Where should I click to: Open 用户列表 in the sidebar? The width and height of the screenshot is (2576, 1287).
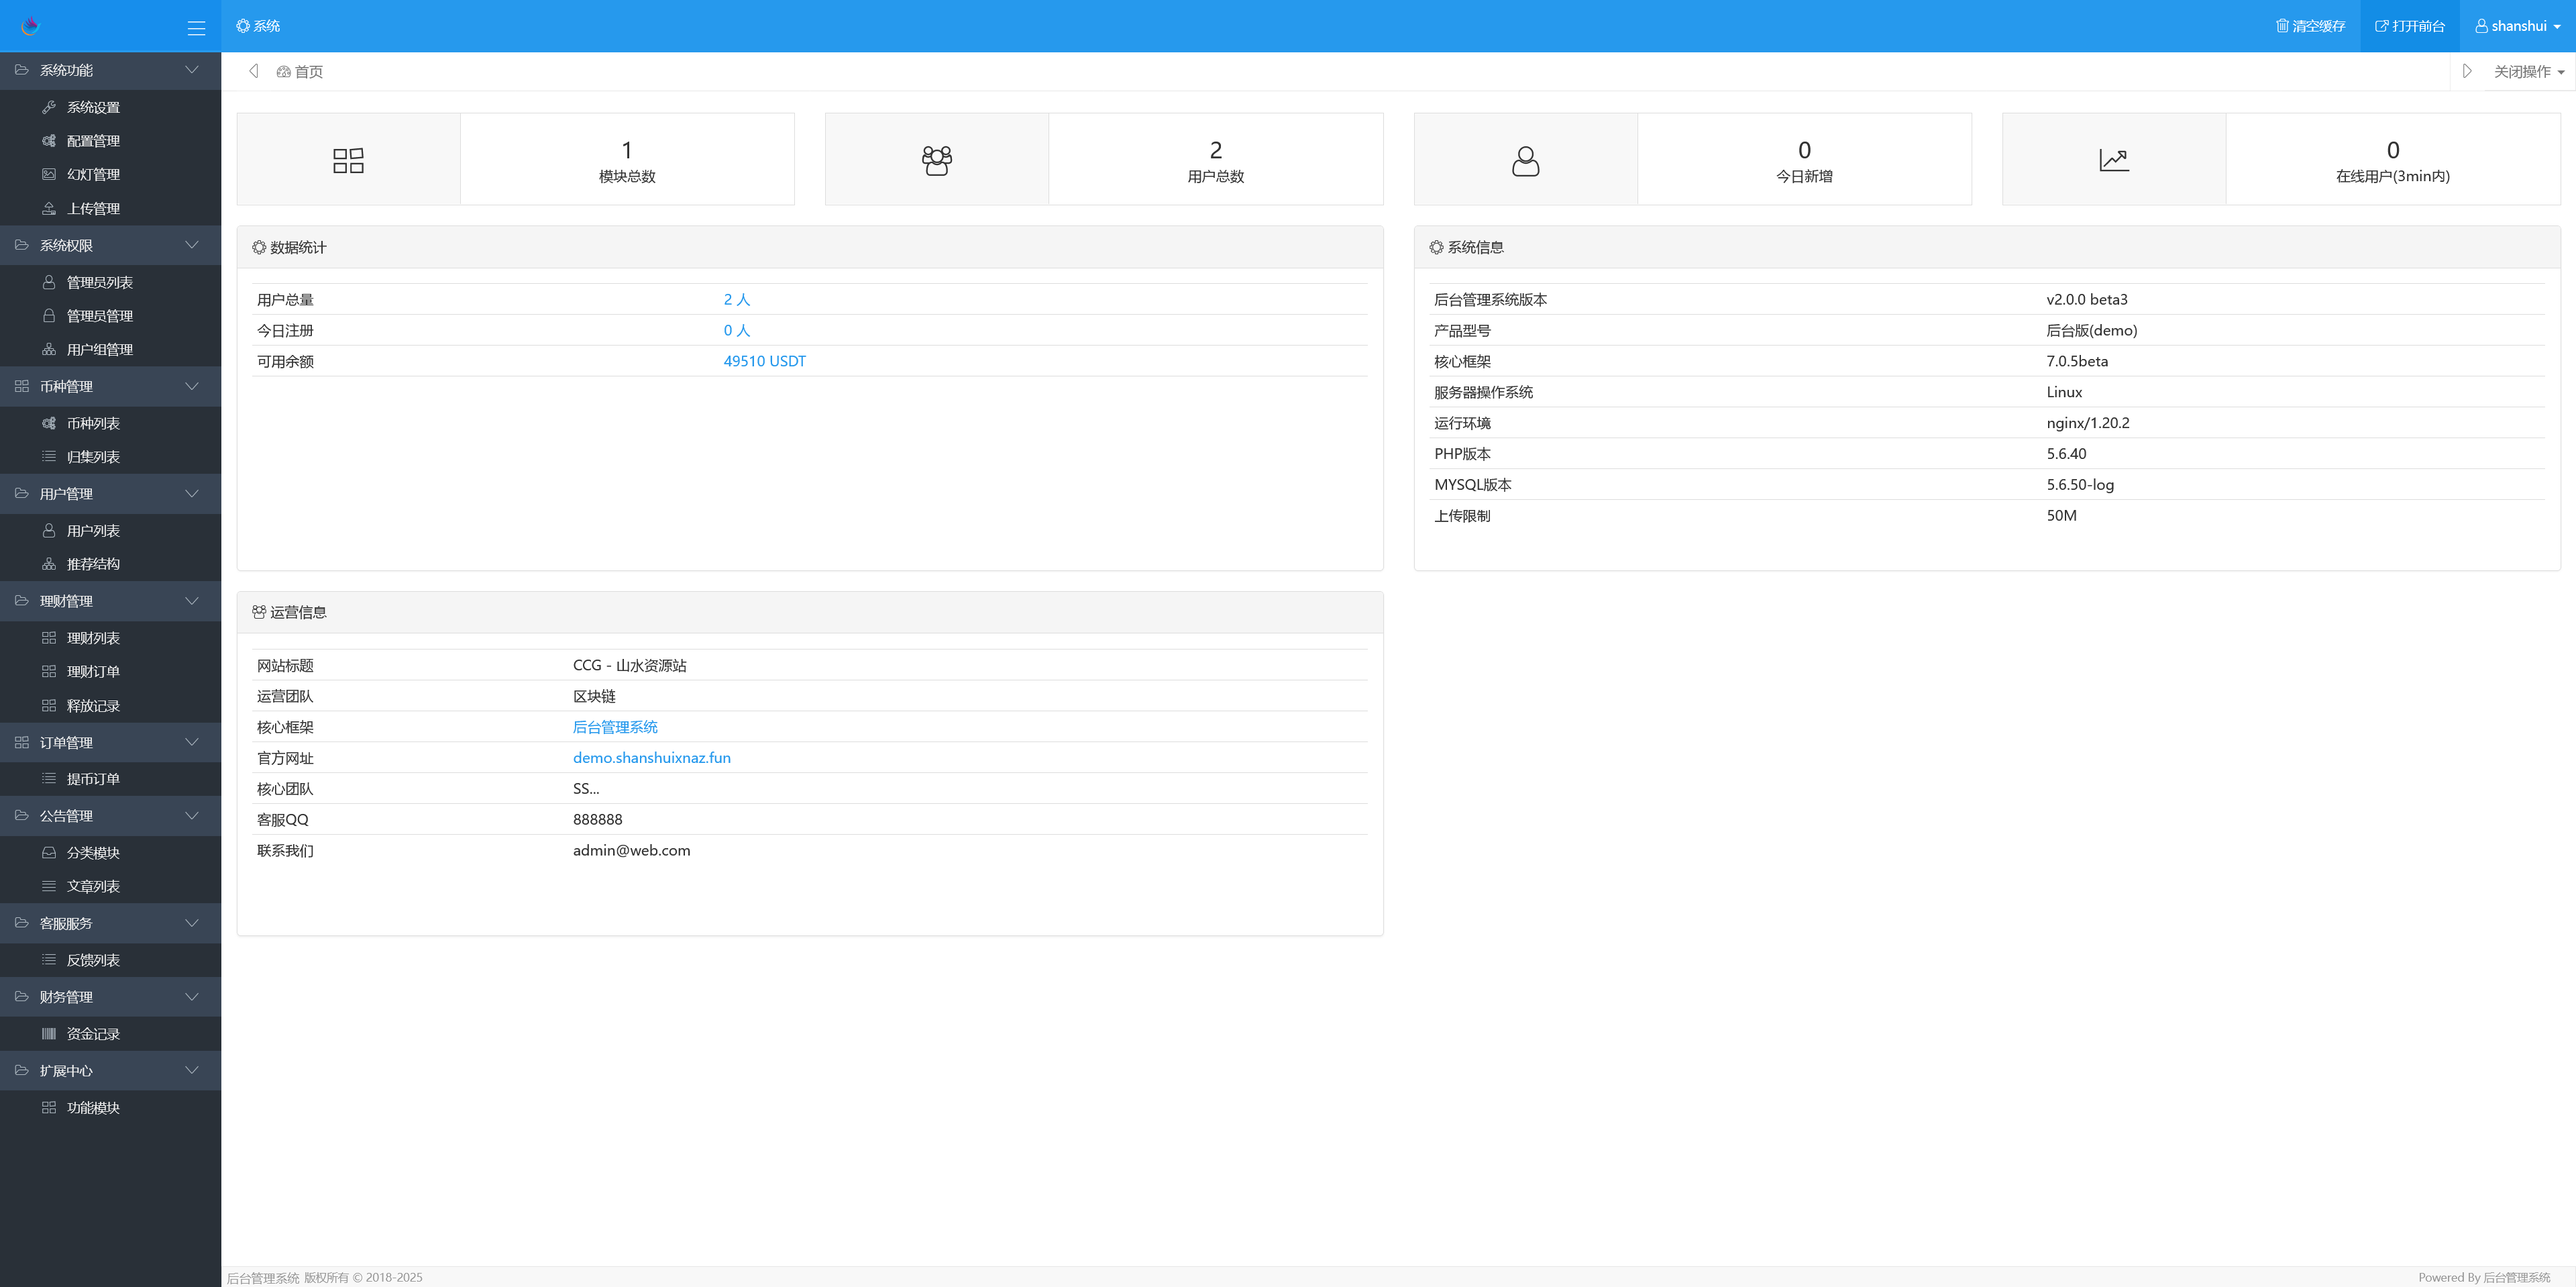pyautogui.click(x=93, y=531)
